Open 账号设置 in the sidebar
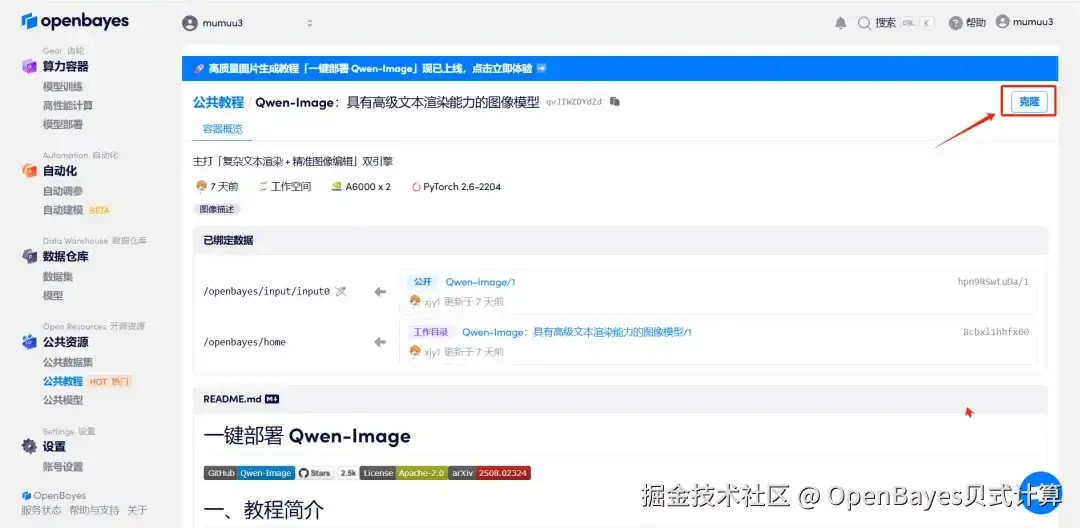Viewport: 1080px width, 528px height. point(63,467)
